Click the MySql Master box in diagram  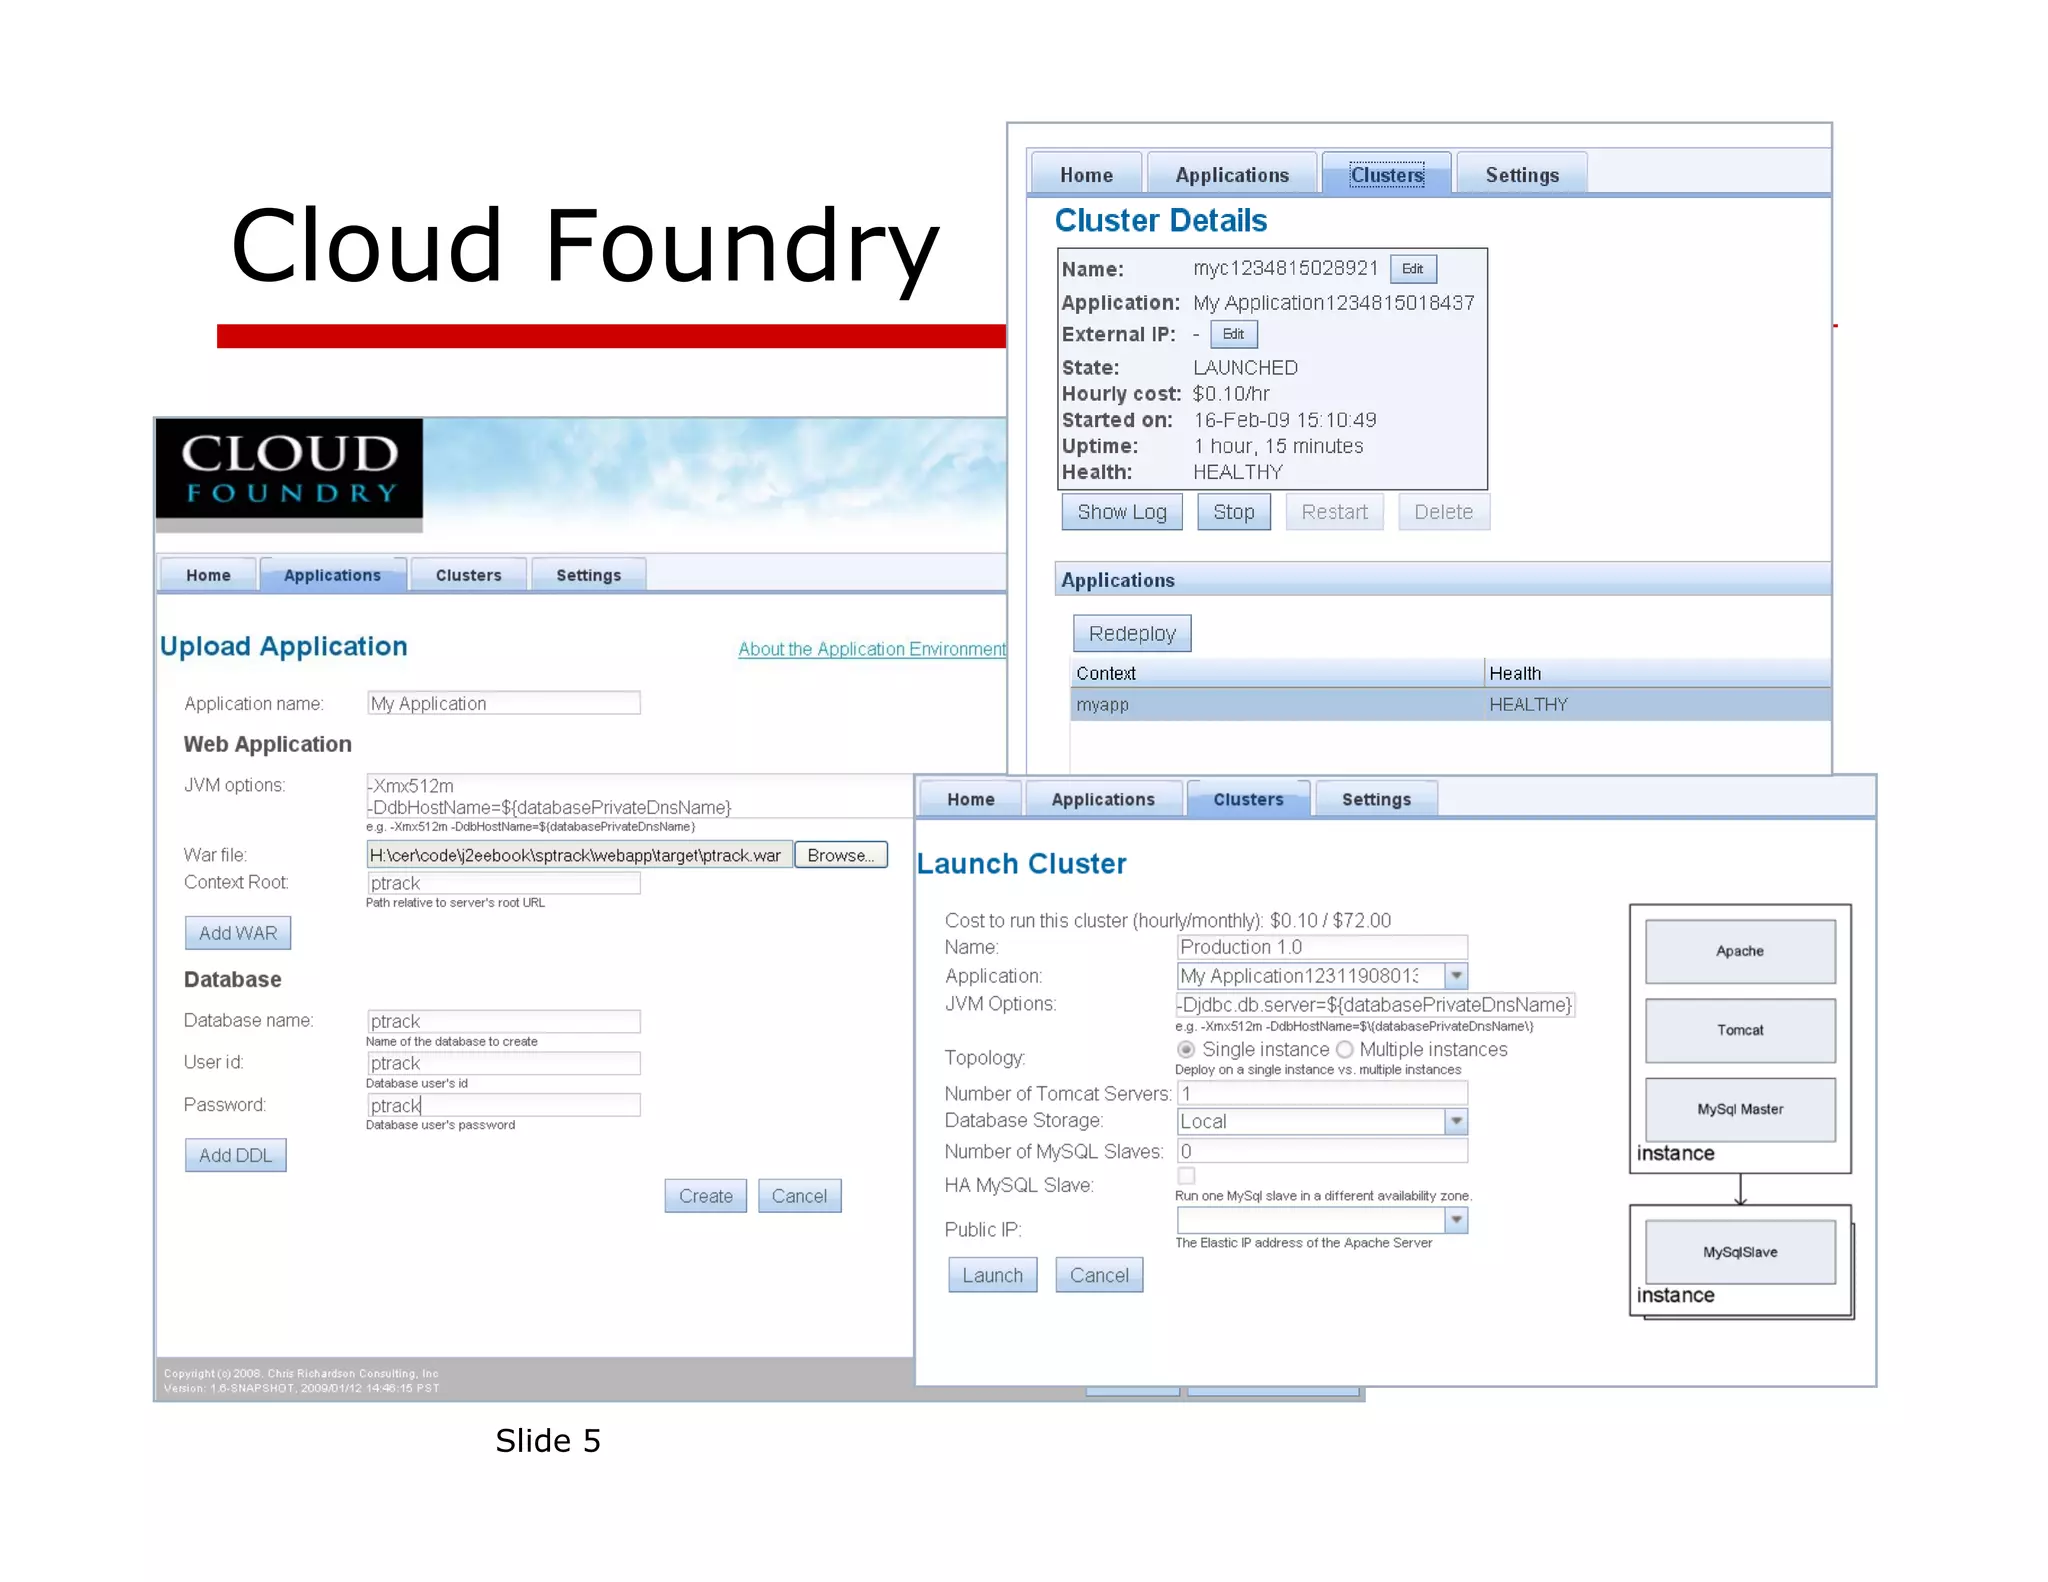point(1740,1109)
